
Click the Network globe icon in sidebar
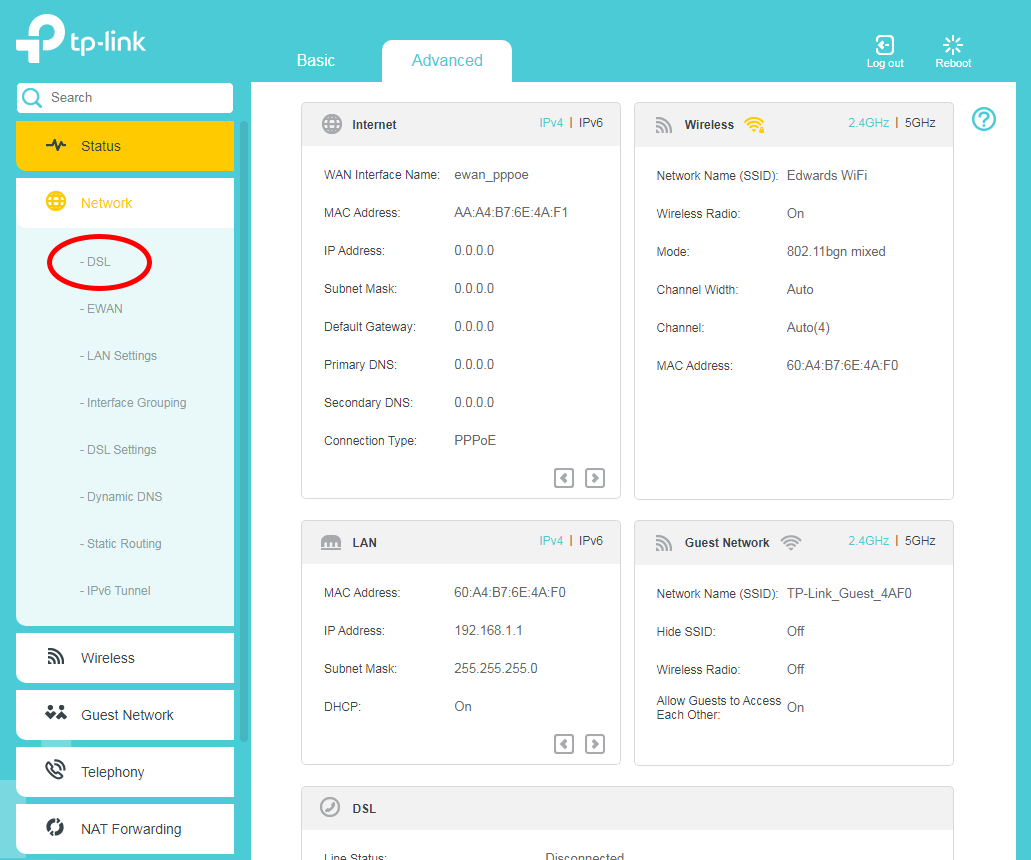pyautogui.click(x=56, y=201)
